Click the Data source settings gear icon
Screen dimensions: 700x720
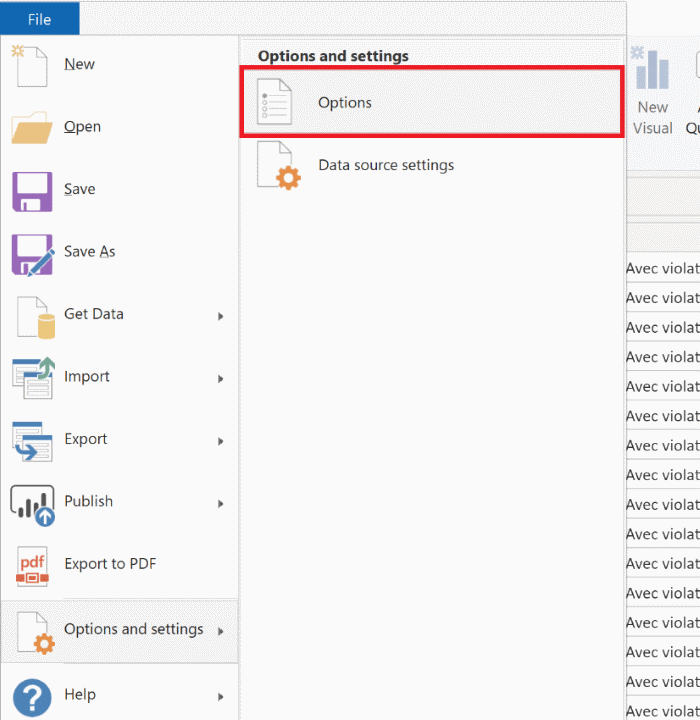point(279,165)
